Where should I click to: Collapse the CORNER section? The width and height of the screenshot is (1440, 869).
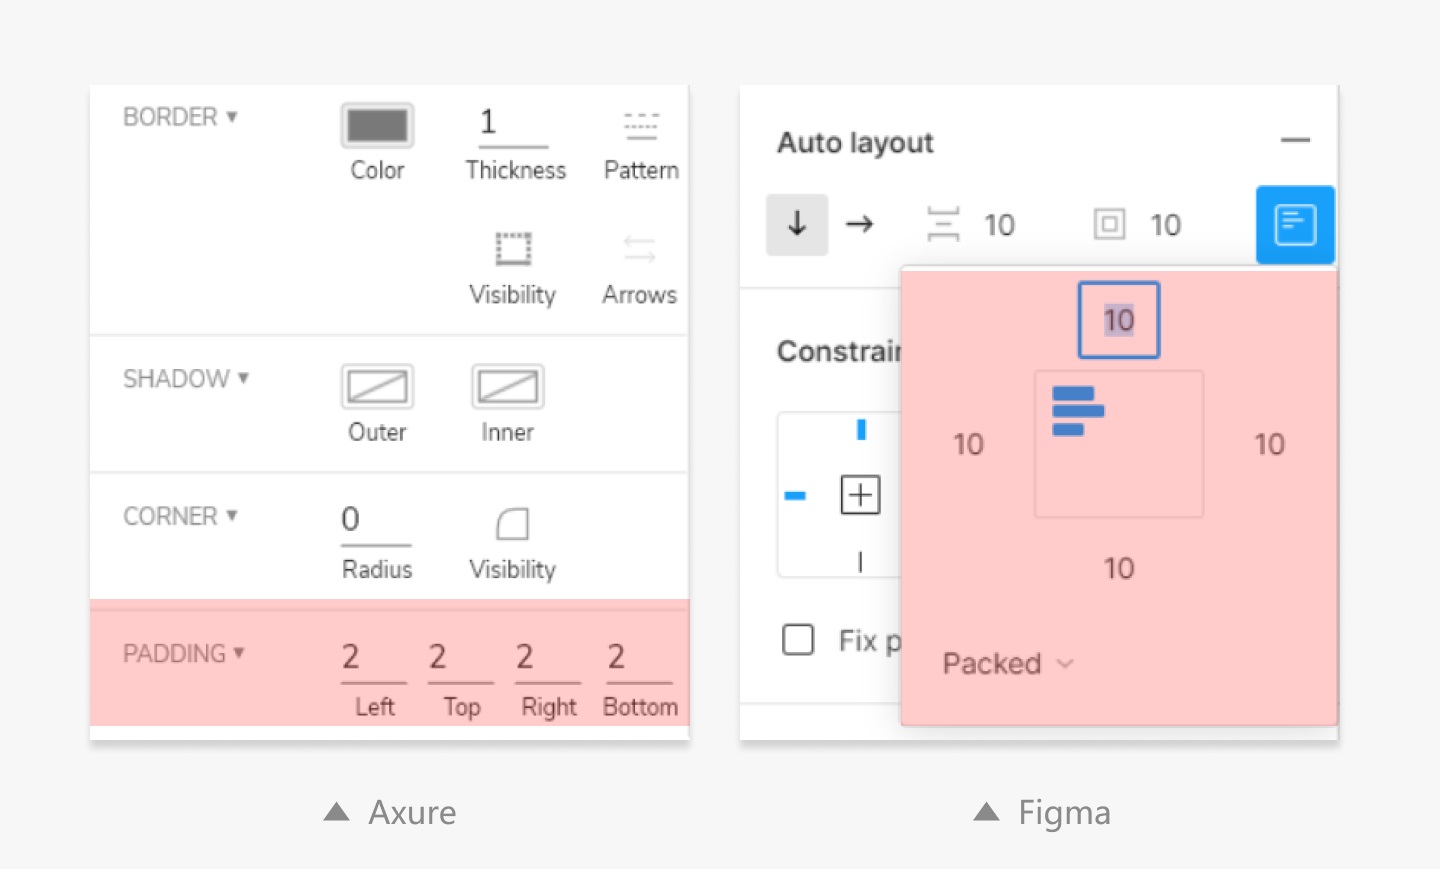click(181, 517)
